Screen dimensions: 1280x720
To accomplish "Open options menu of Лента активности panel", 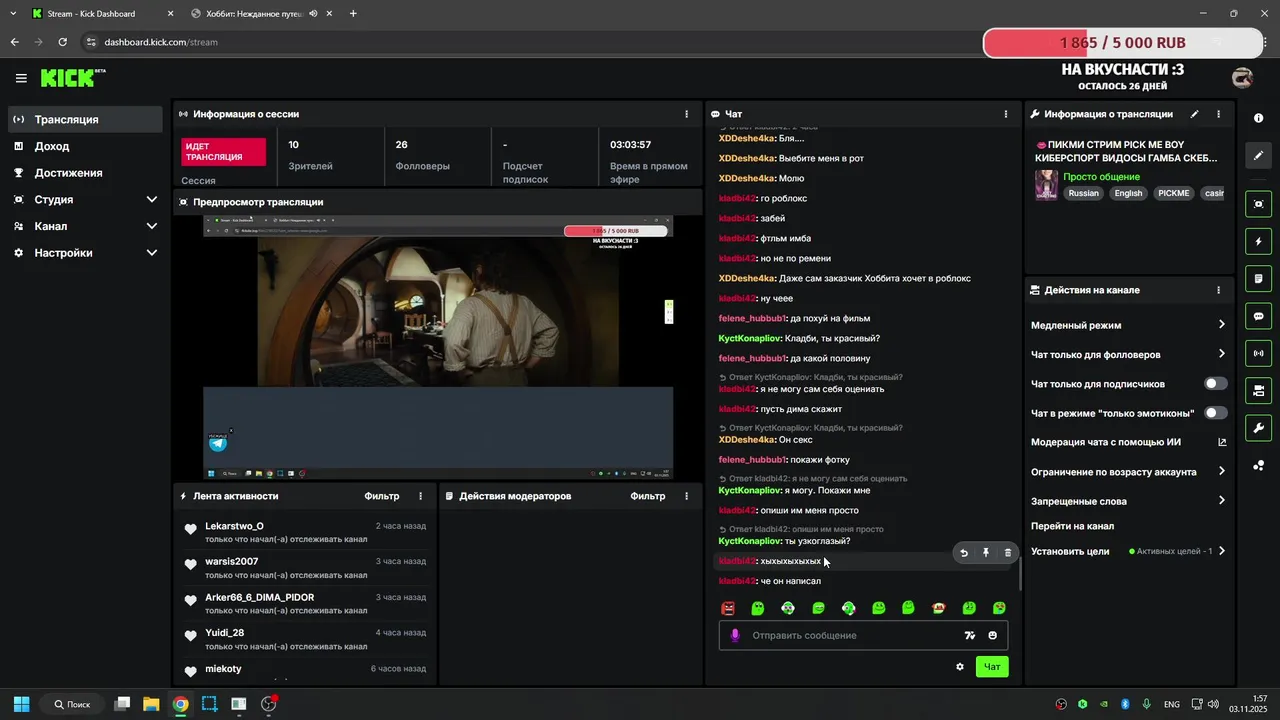I will pyautogui.click(x=420, y=496).
